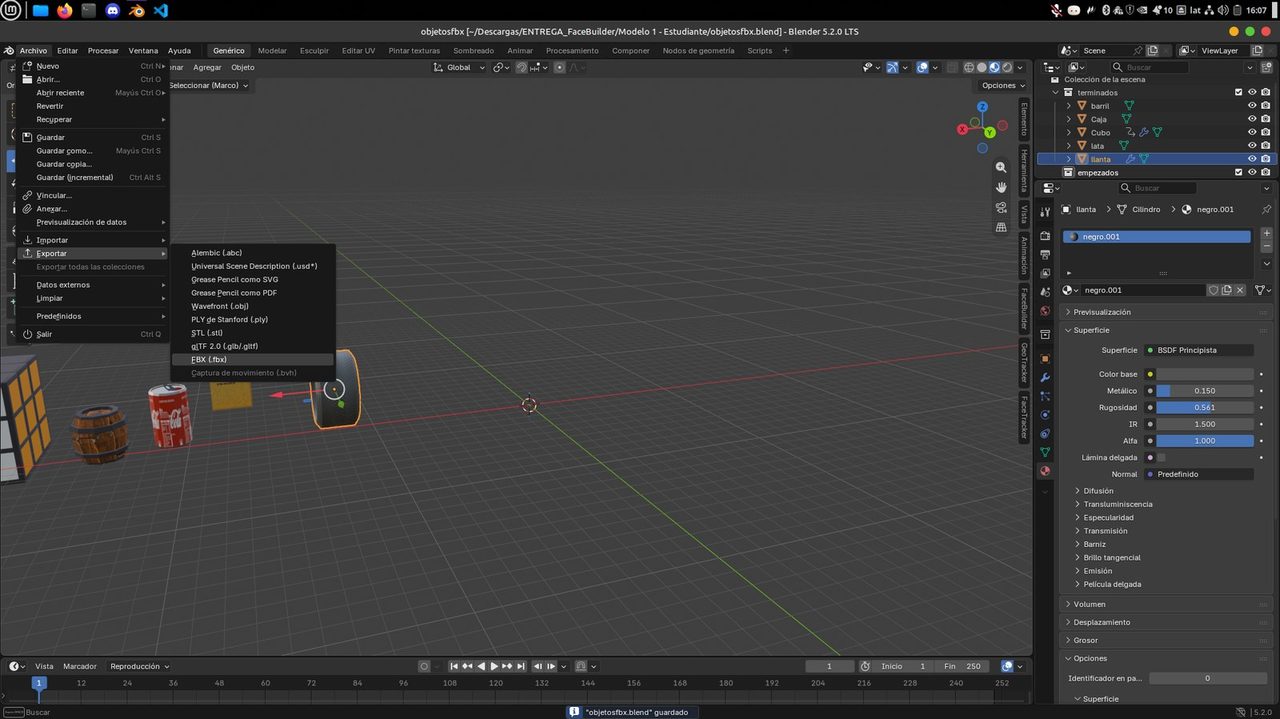
Task: Open Firefox from the taskbar
Action: pos(65,10)
